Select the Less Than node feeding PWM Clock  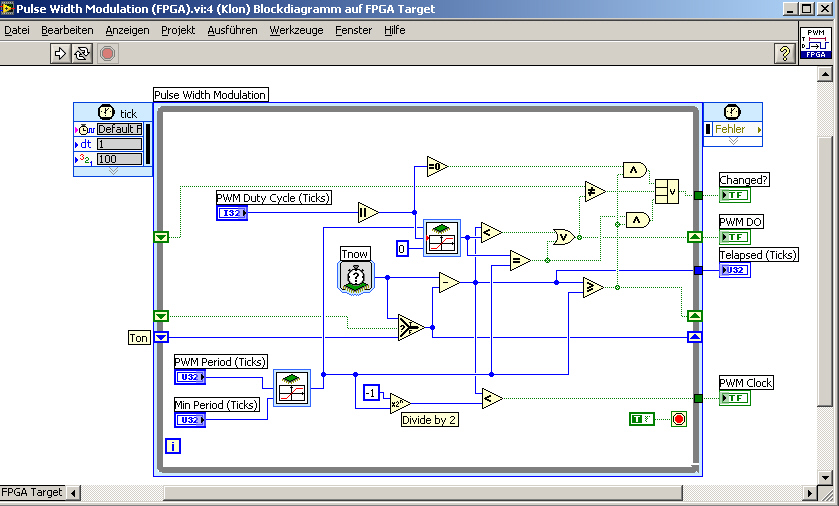(492, 398)
